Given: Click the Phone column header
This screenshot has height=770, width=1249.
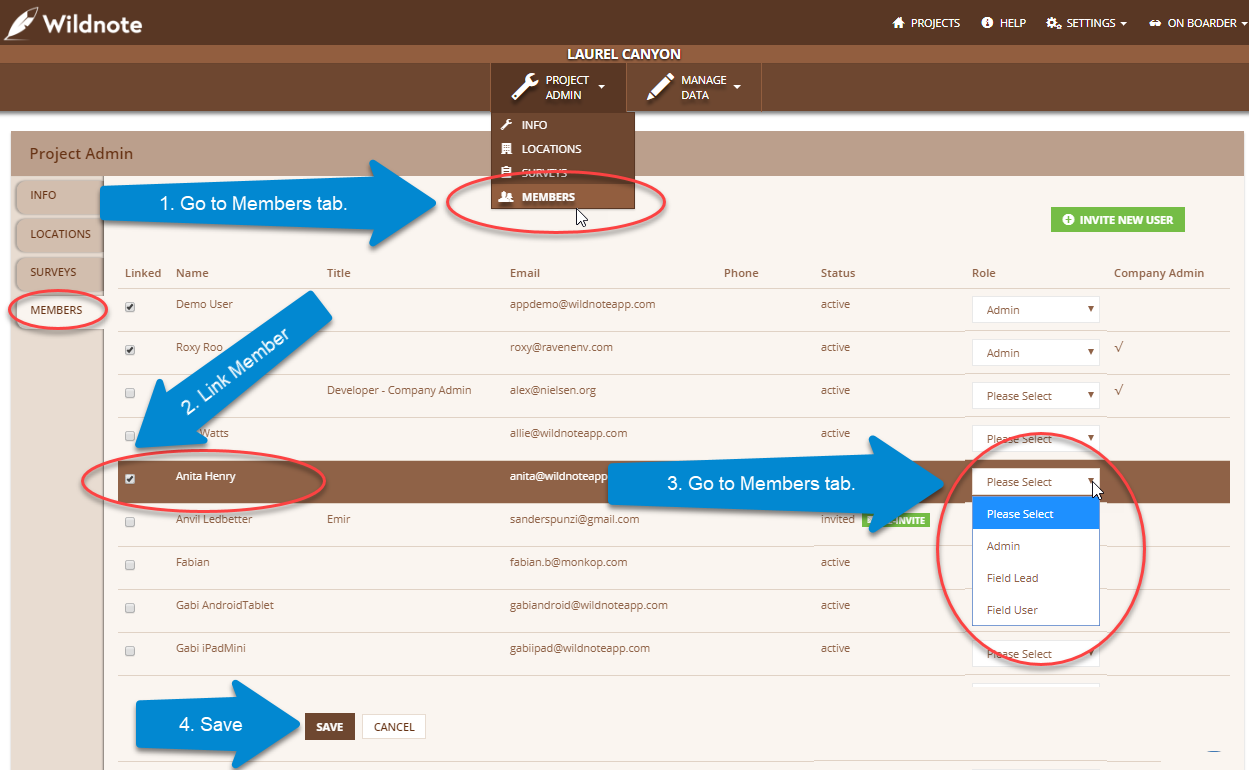Looking at the screenshot, I should tap(741, 273).
